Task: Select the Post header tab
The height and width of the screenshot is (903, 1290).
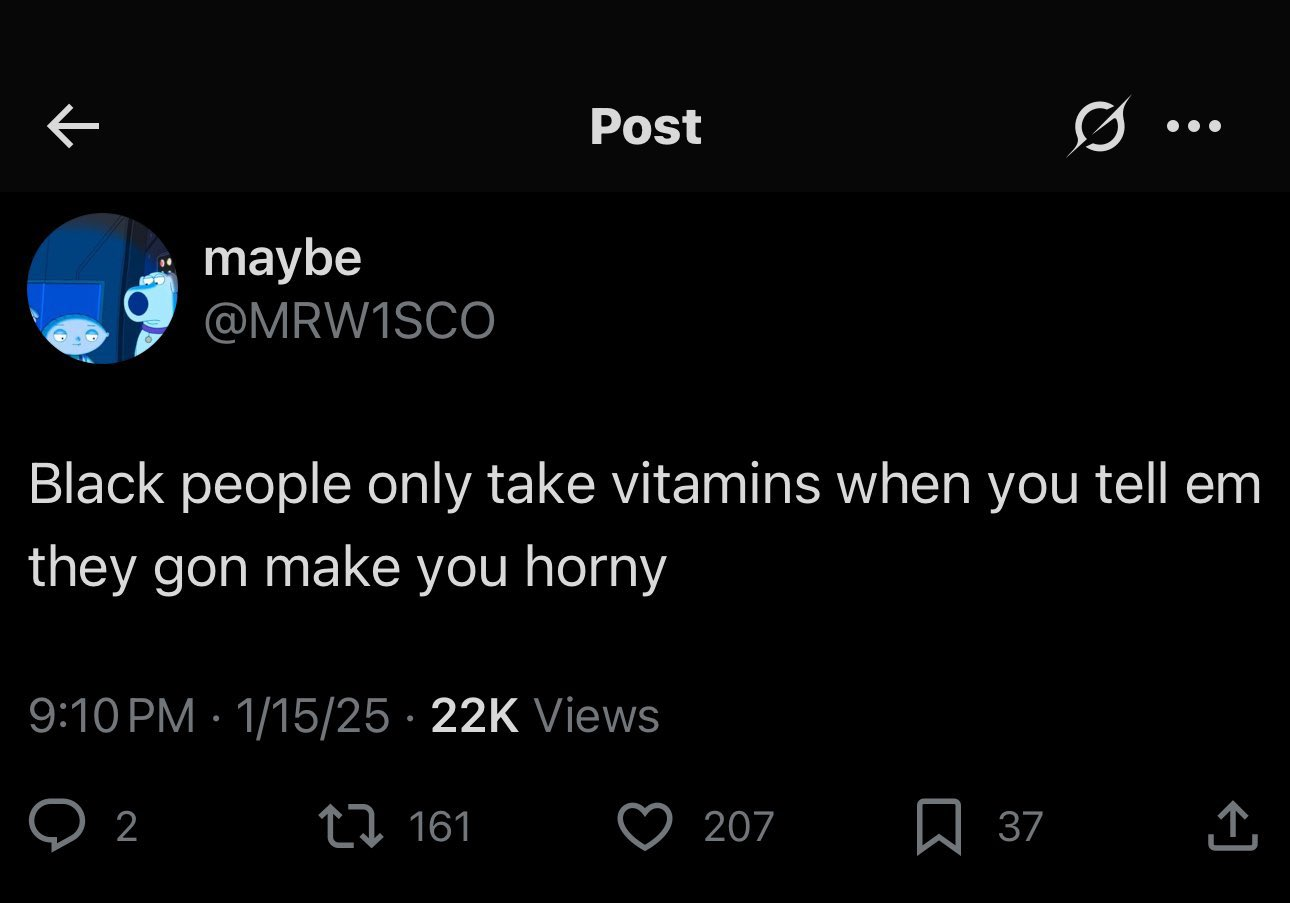Action: 645,125
